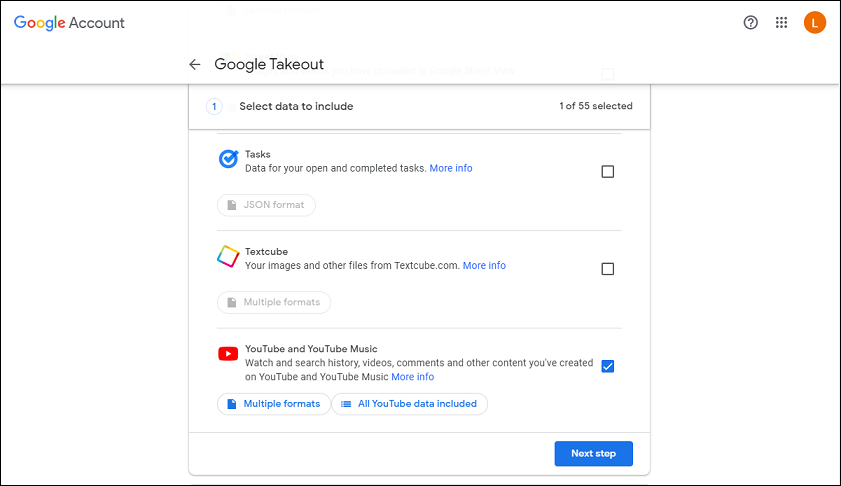
Task: Click the Next step button
Action: [x=594, y=454]
